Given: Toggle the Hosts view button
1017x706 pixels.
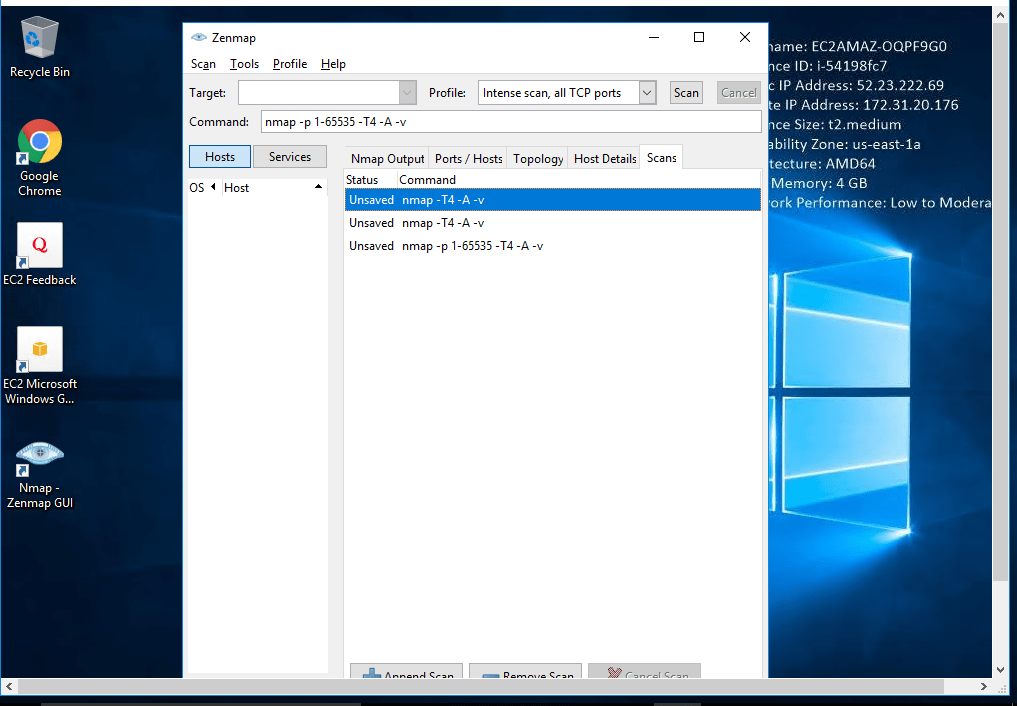Looking at the screenshot, I should [220, 157].
